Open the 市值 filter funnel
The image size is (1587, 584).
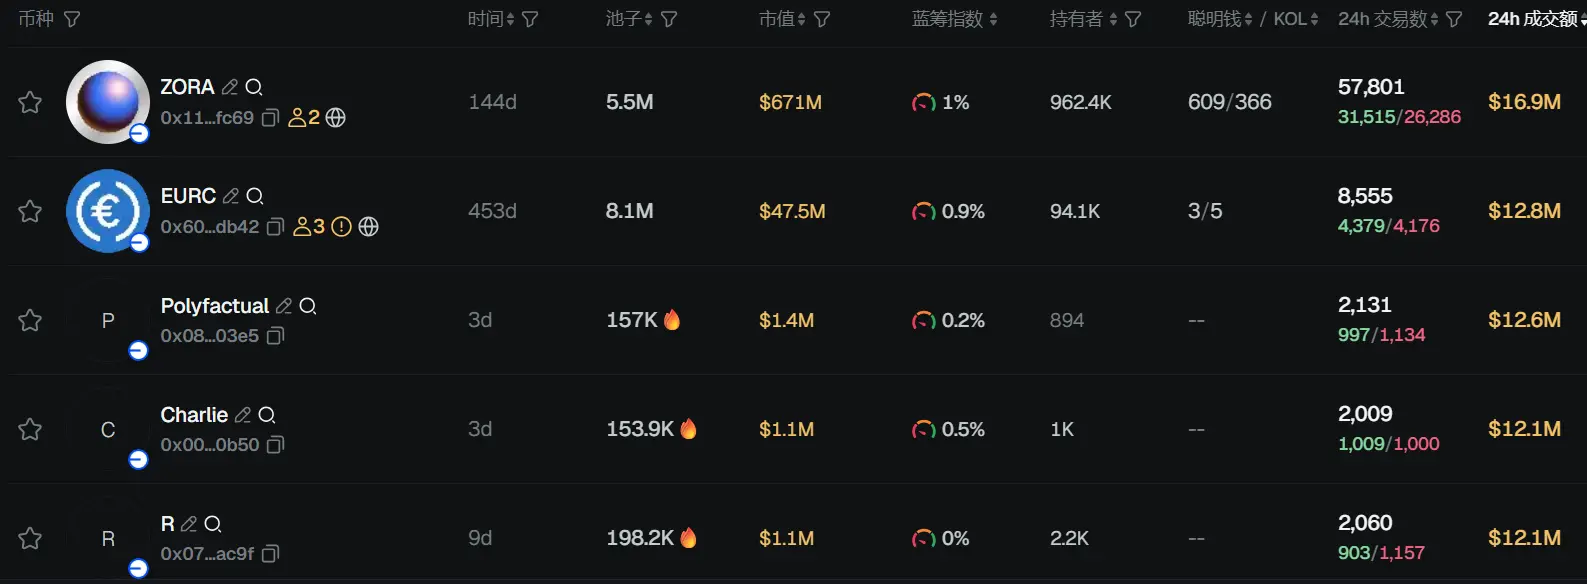click(x=822, y=19)
